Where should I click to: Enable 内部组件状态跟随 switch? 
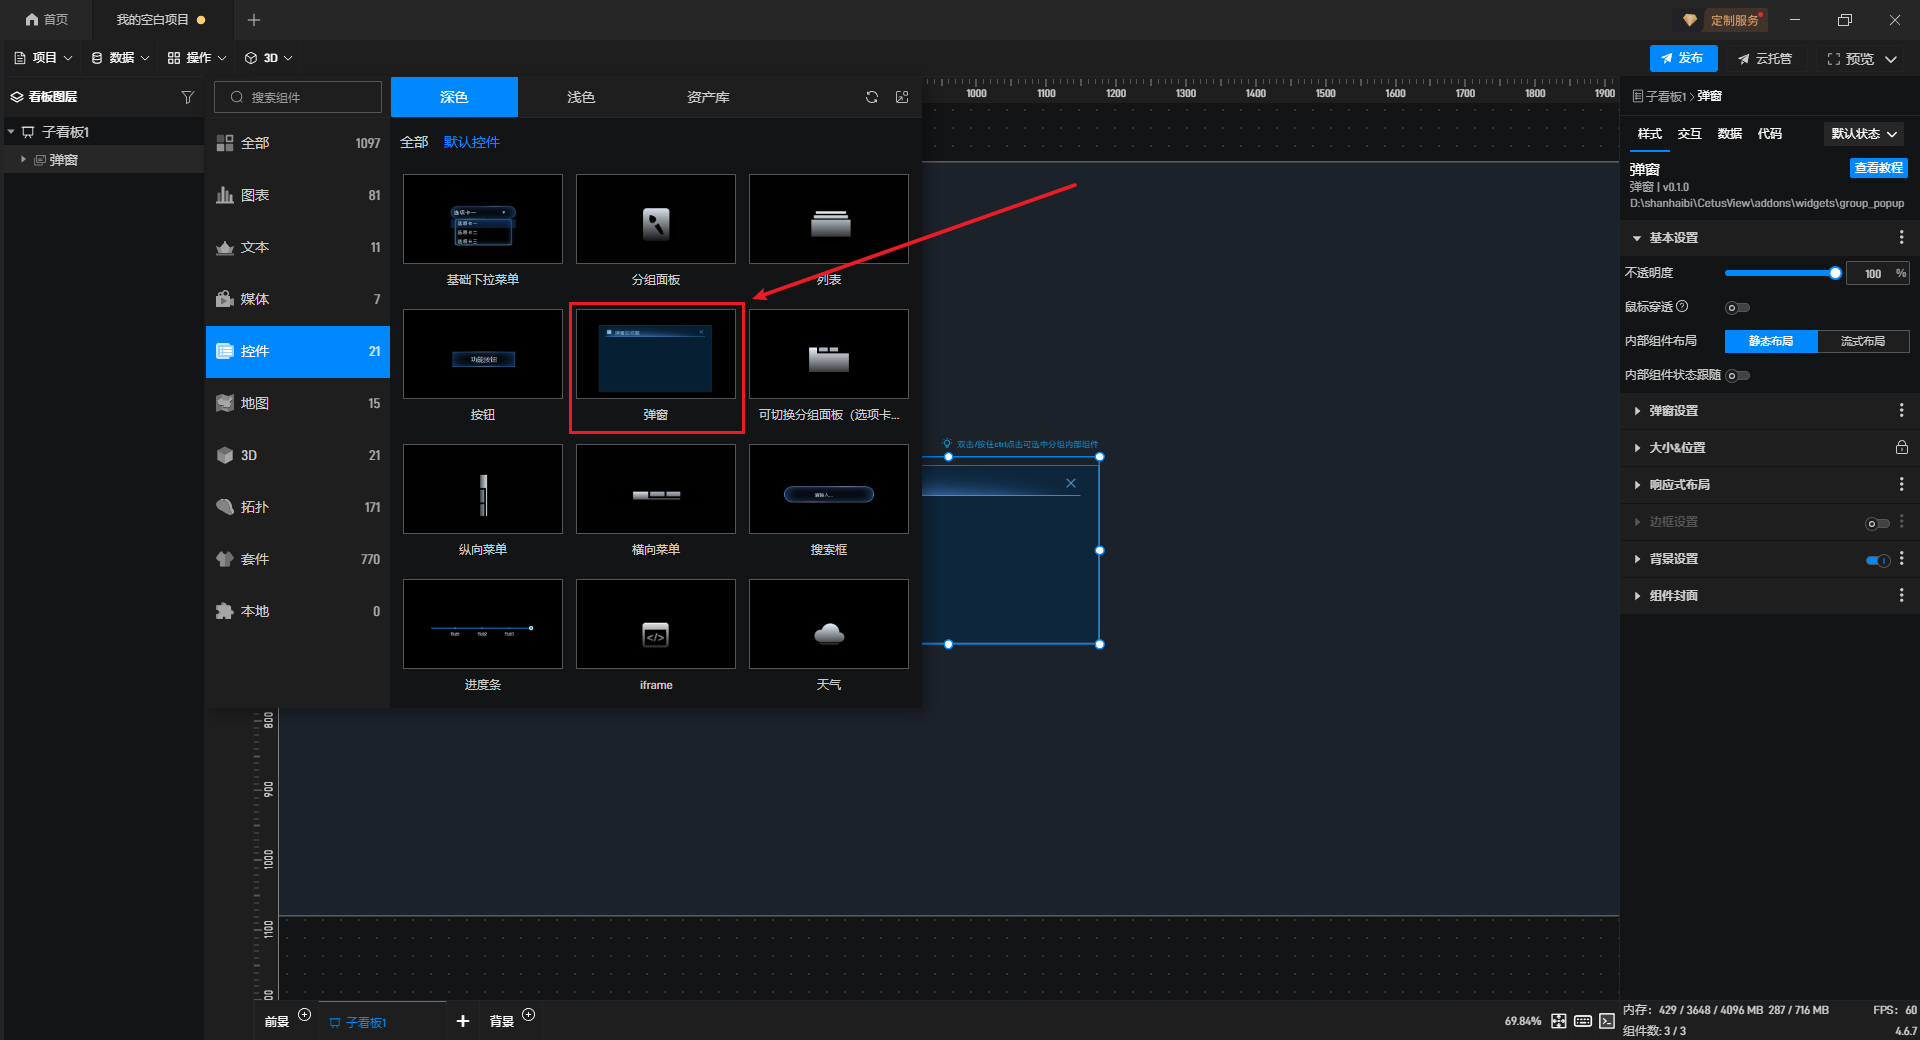click(1737, 376)
